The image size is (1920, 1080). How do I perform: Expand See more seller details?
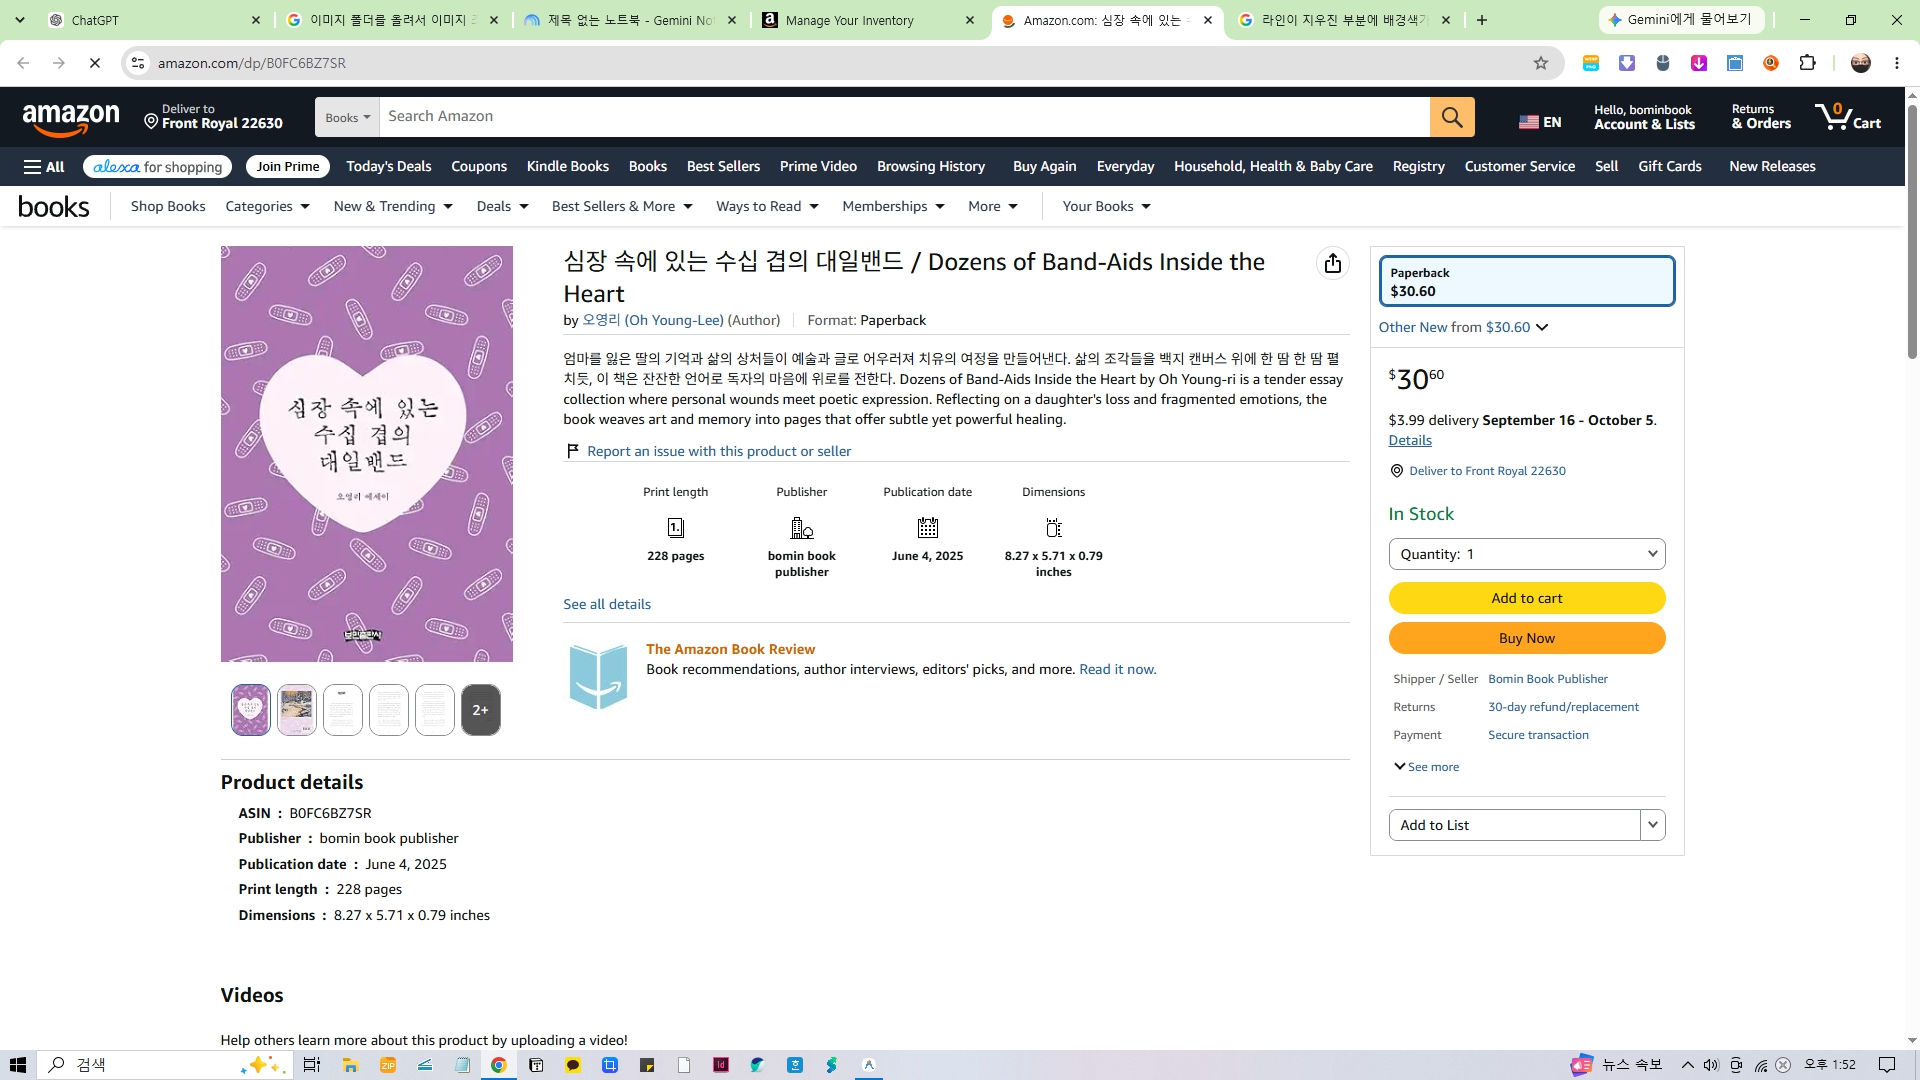click(1426, 767)
